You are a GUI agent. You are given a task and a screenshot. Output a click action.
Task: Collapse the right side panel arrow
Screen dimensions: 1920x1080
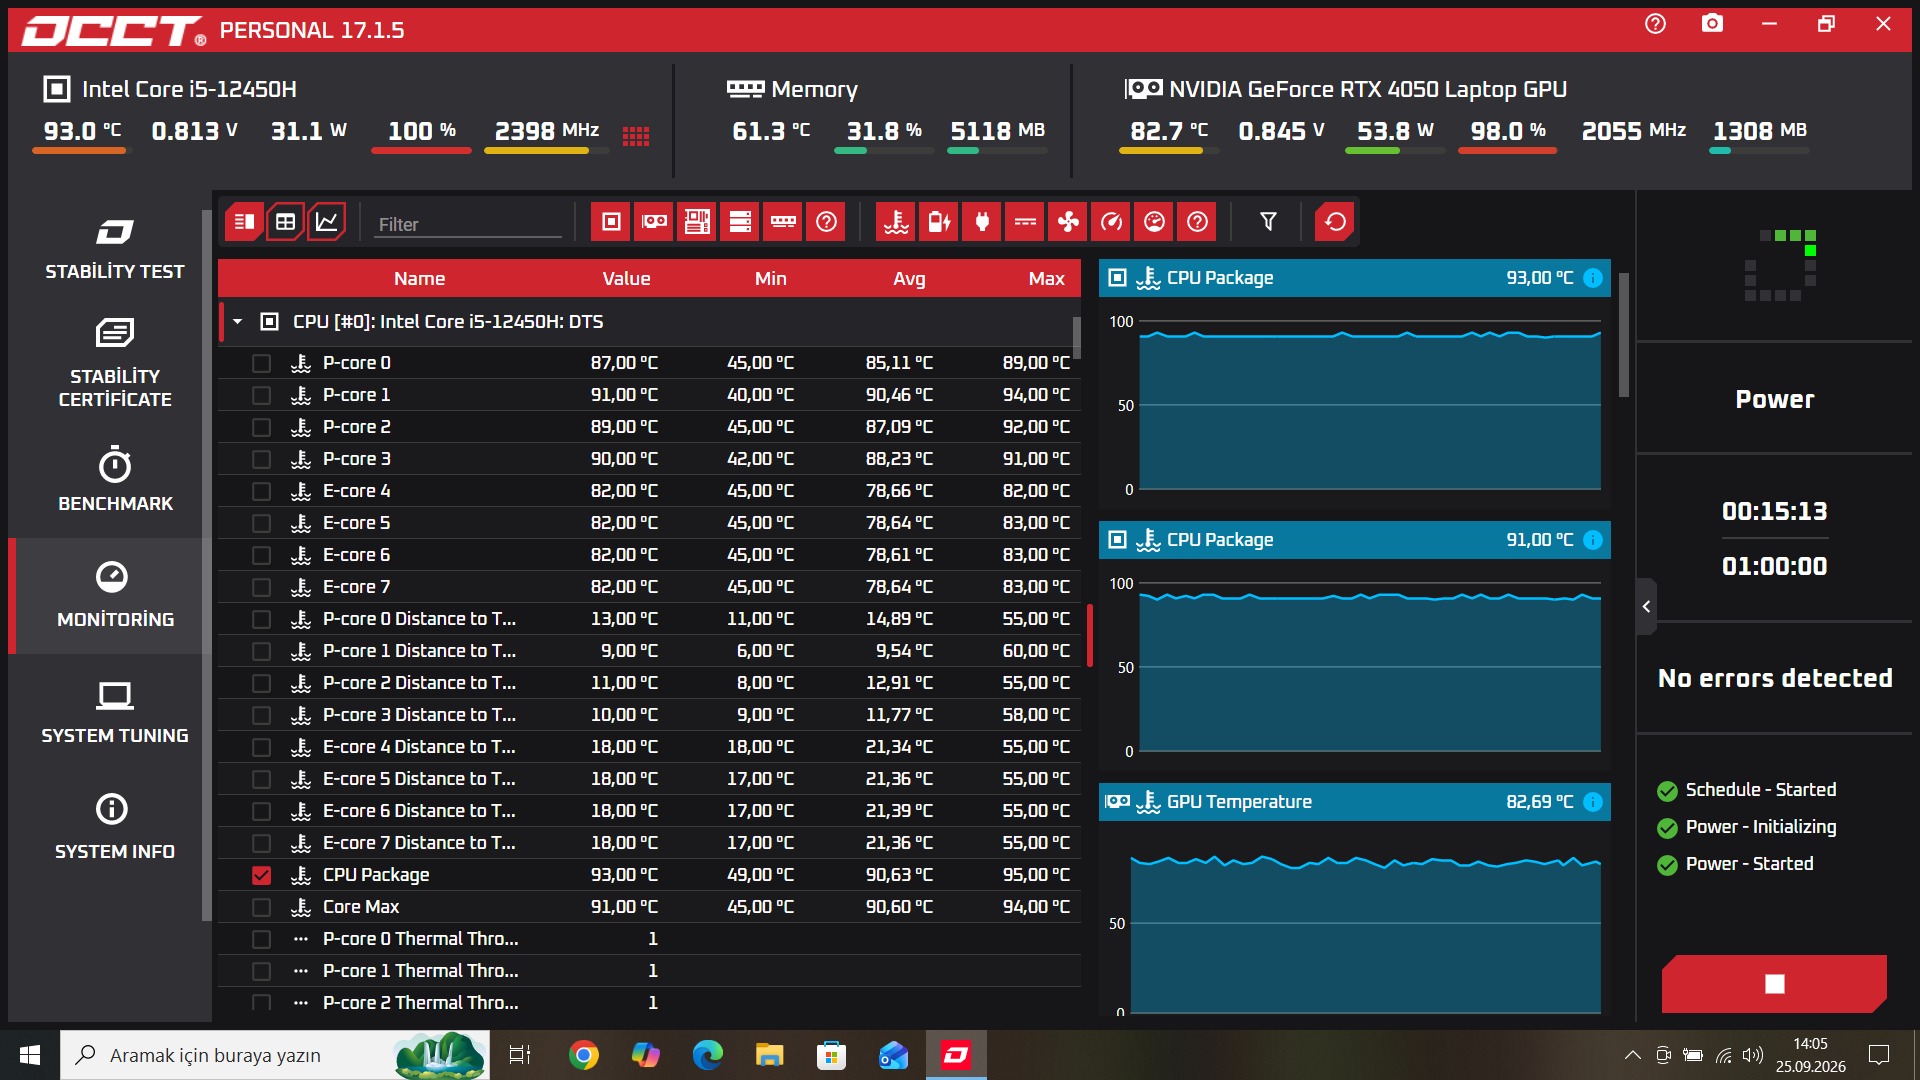1646,606
